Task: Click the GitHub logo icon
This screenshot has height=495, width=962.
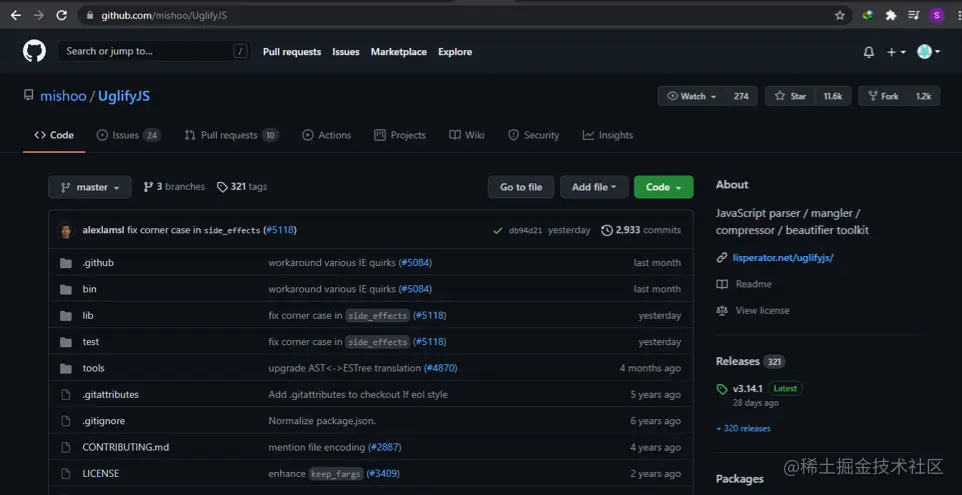Action: coord(34,52)
